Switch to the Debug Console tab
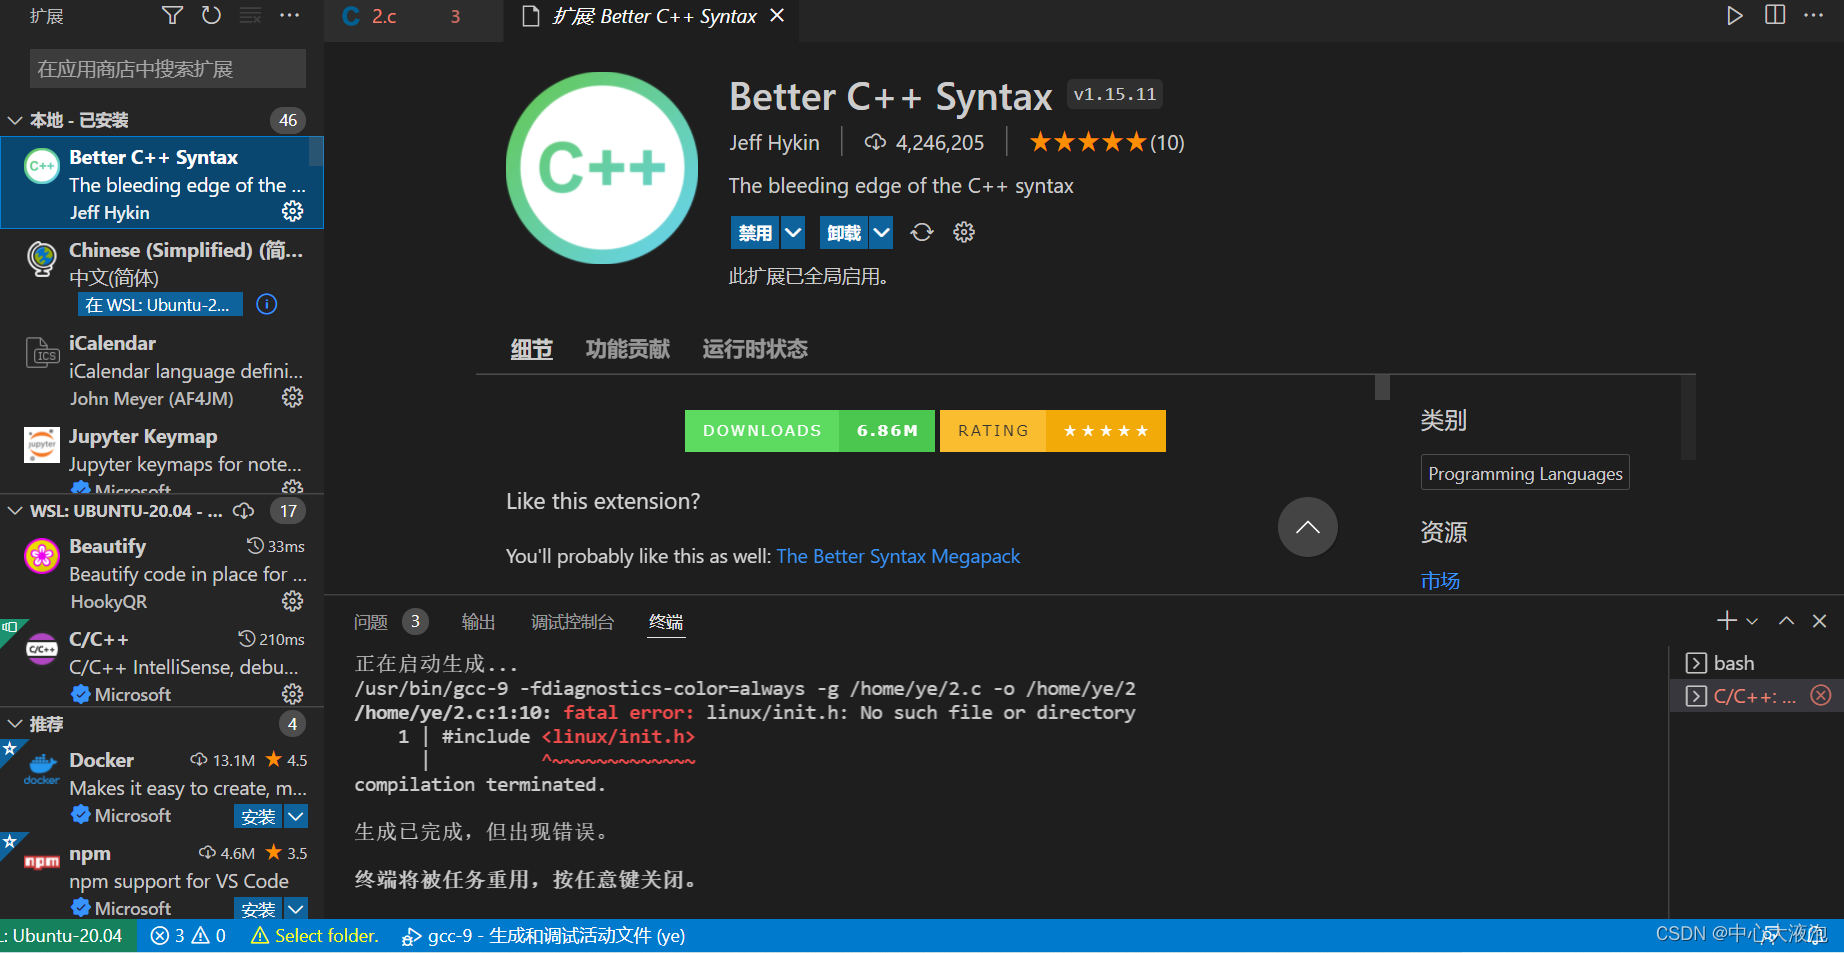1844x953 pixels. click(x=572, y=622)
